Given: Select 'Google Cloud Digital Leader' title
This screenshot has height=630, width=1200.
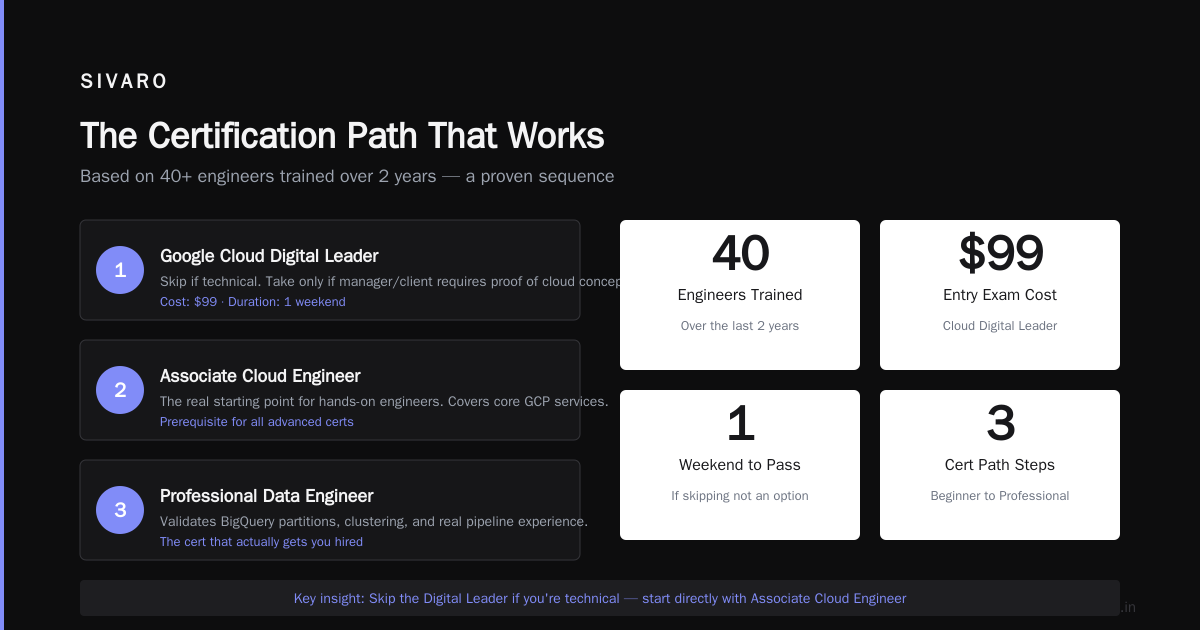Looking at the screenshot, I should point(269,256).
